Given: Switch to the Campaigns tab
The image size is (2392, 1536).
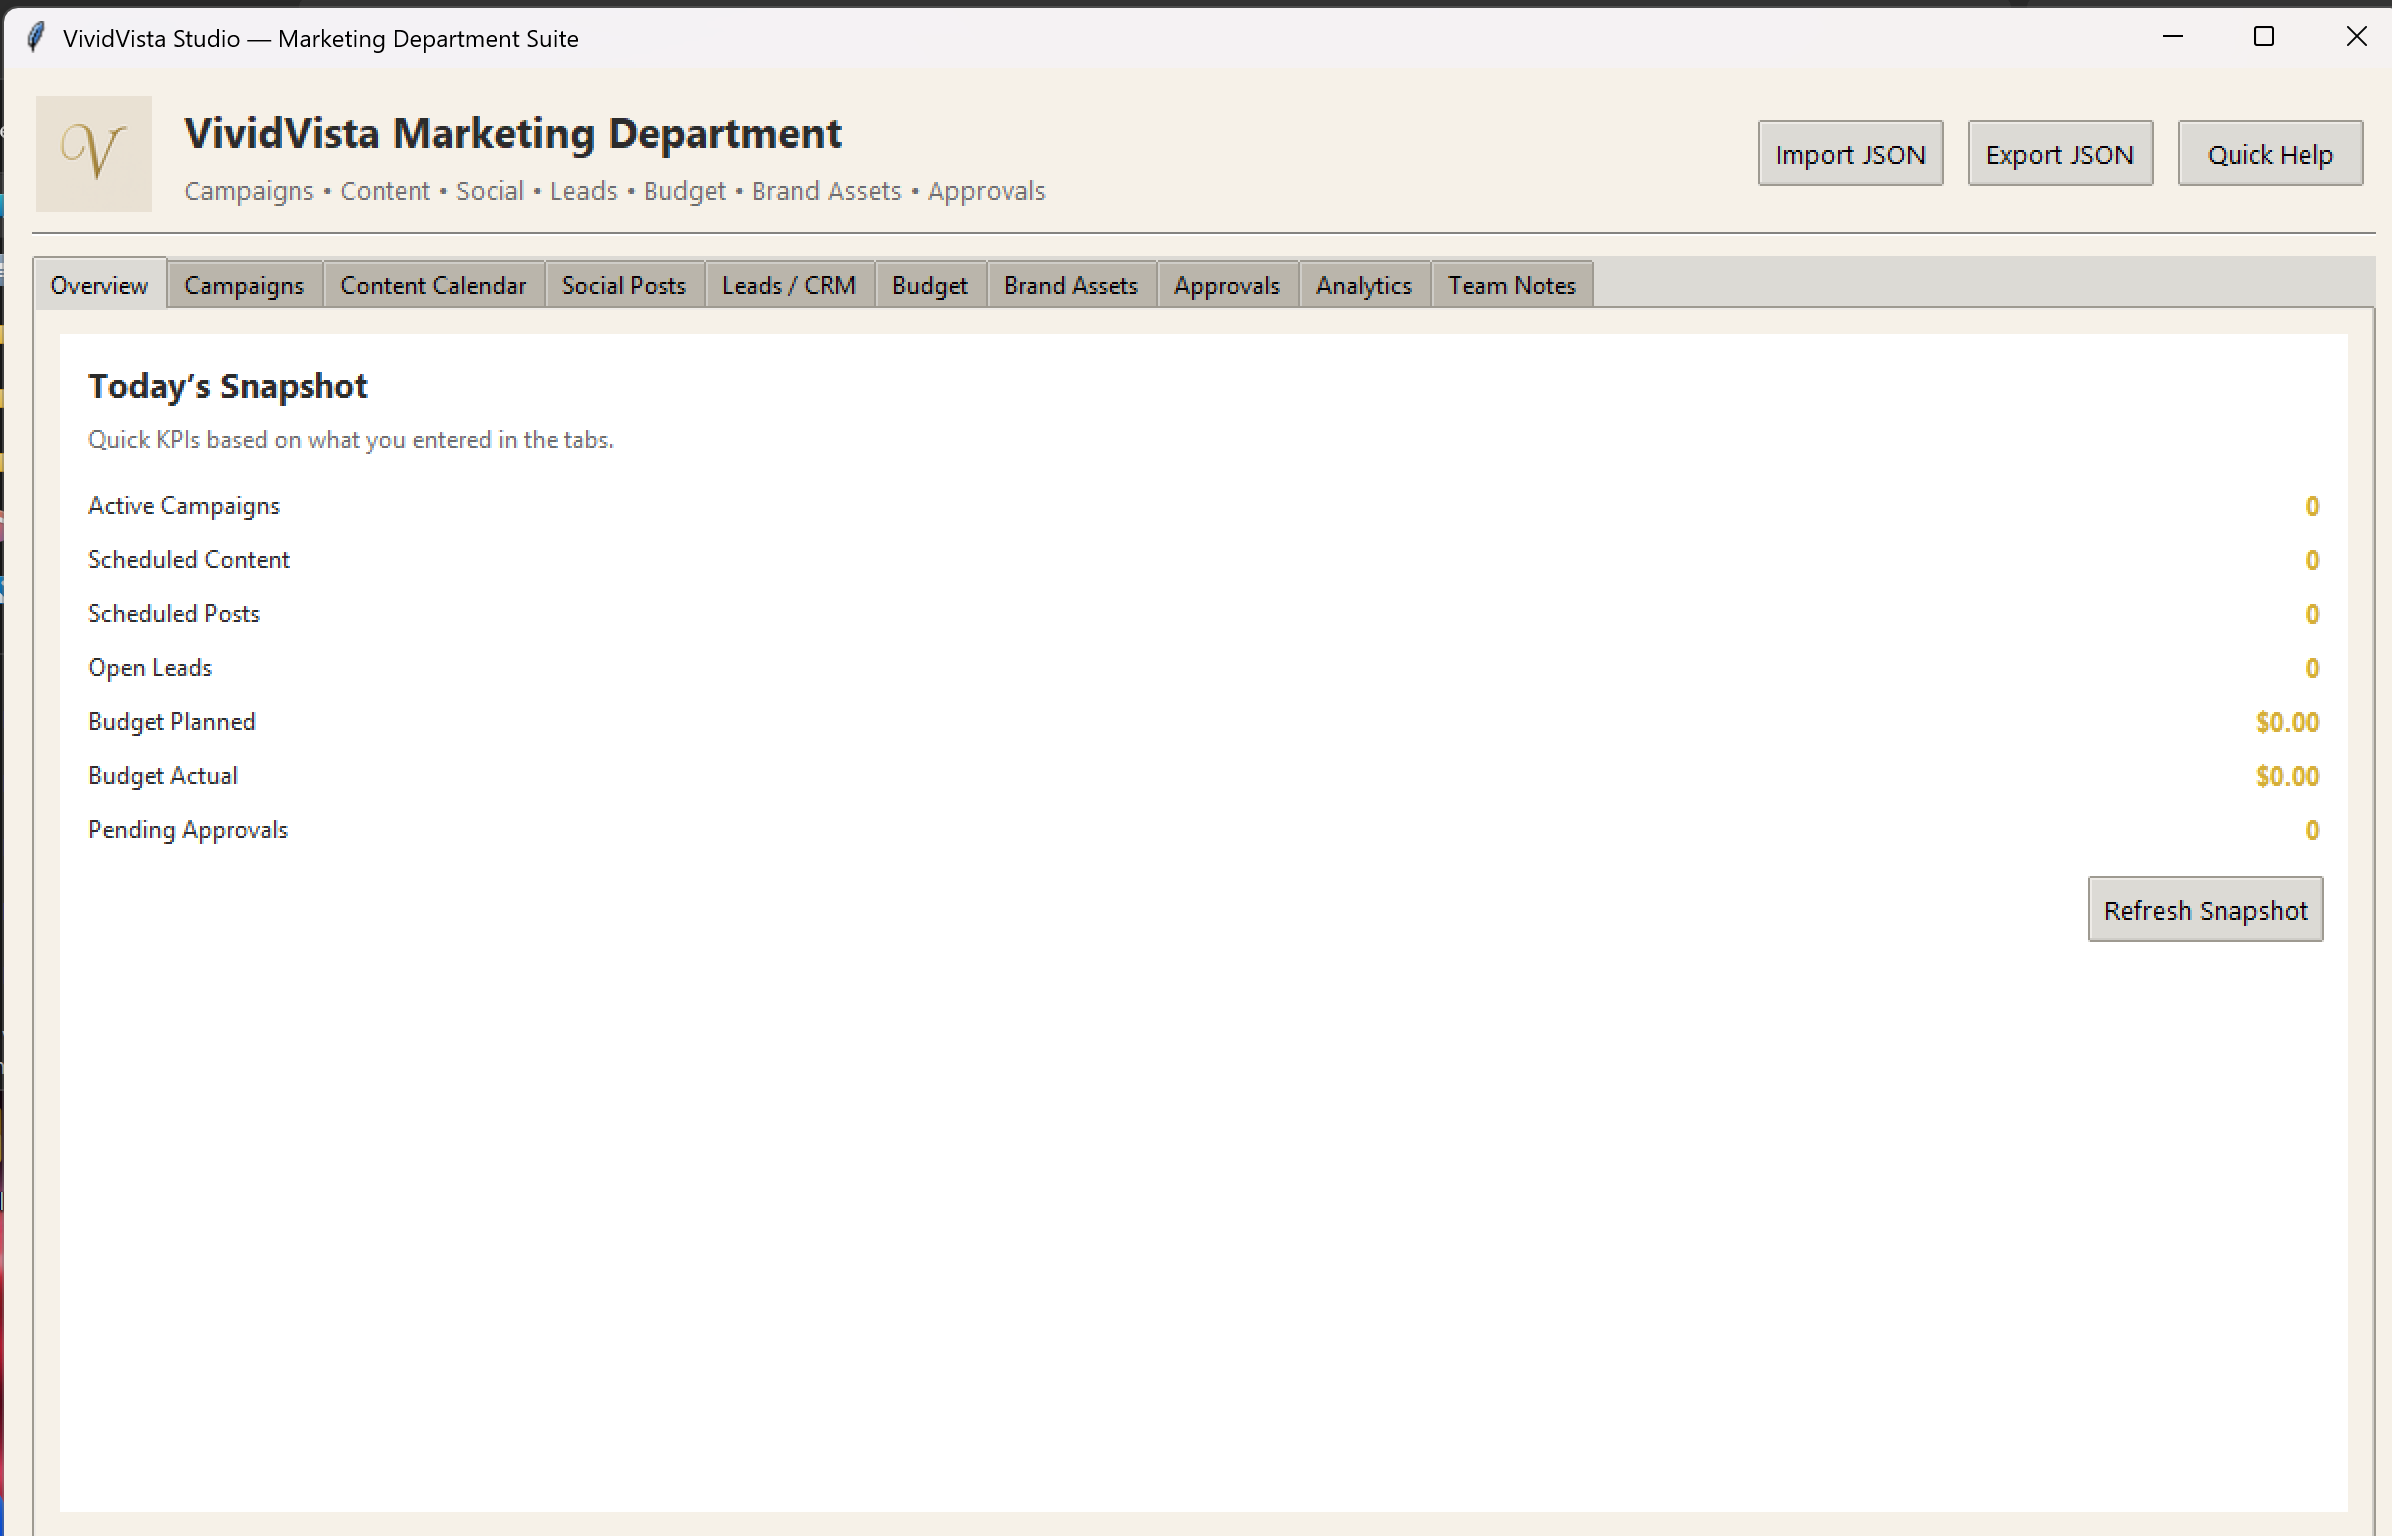Looking at the screenshot, I should (x=244, y=285).
